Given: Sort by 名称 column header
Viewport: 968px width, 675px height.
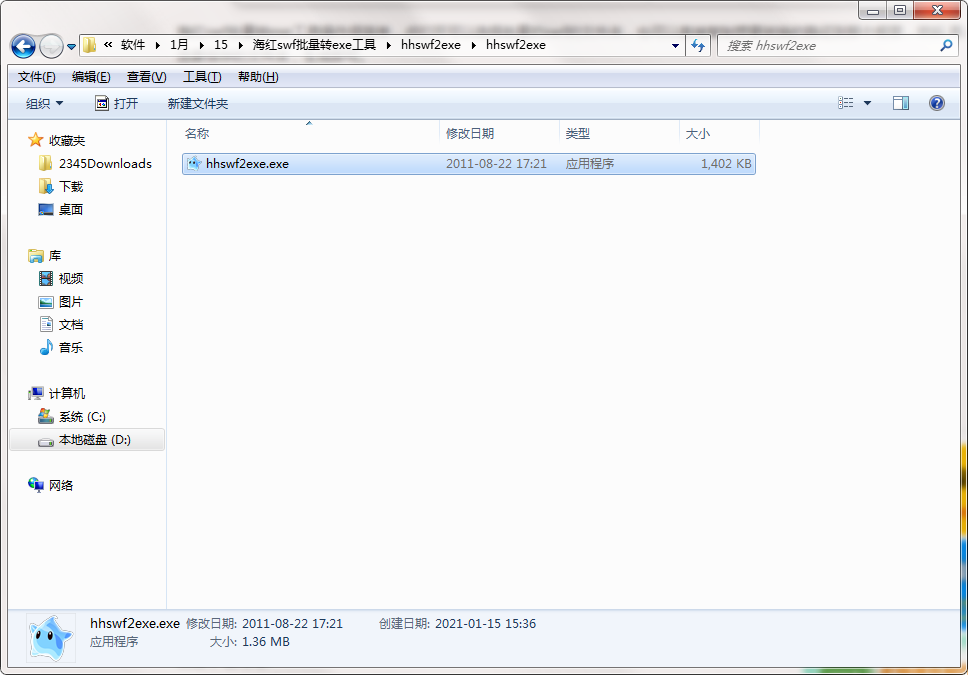Looking at the screenshot, I should [311, 133].
